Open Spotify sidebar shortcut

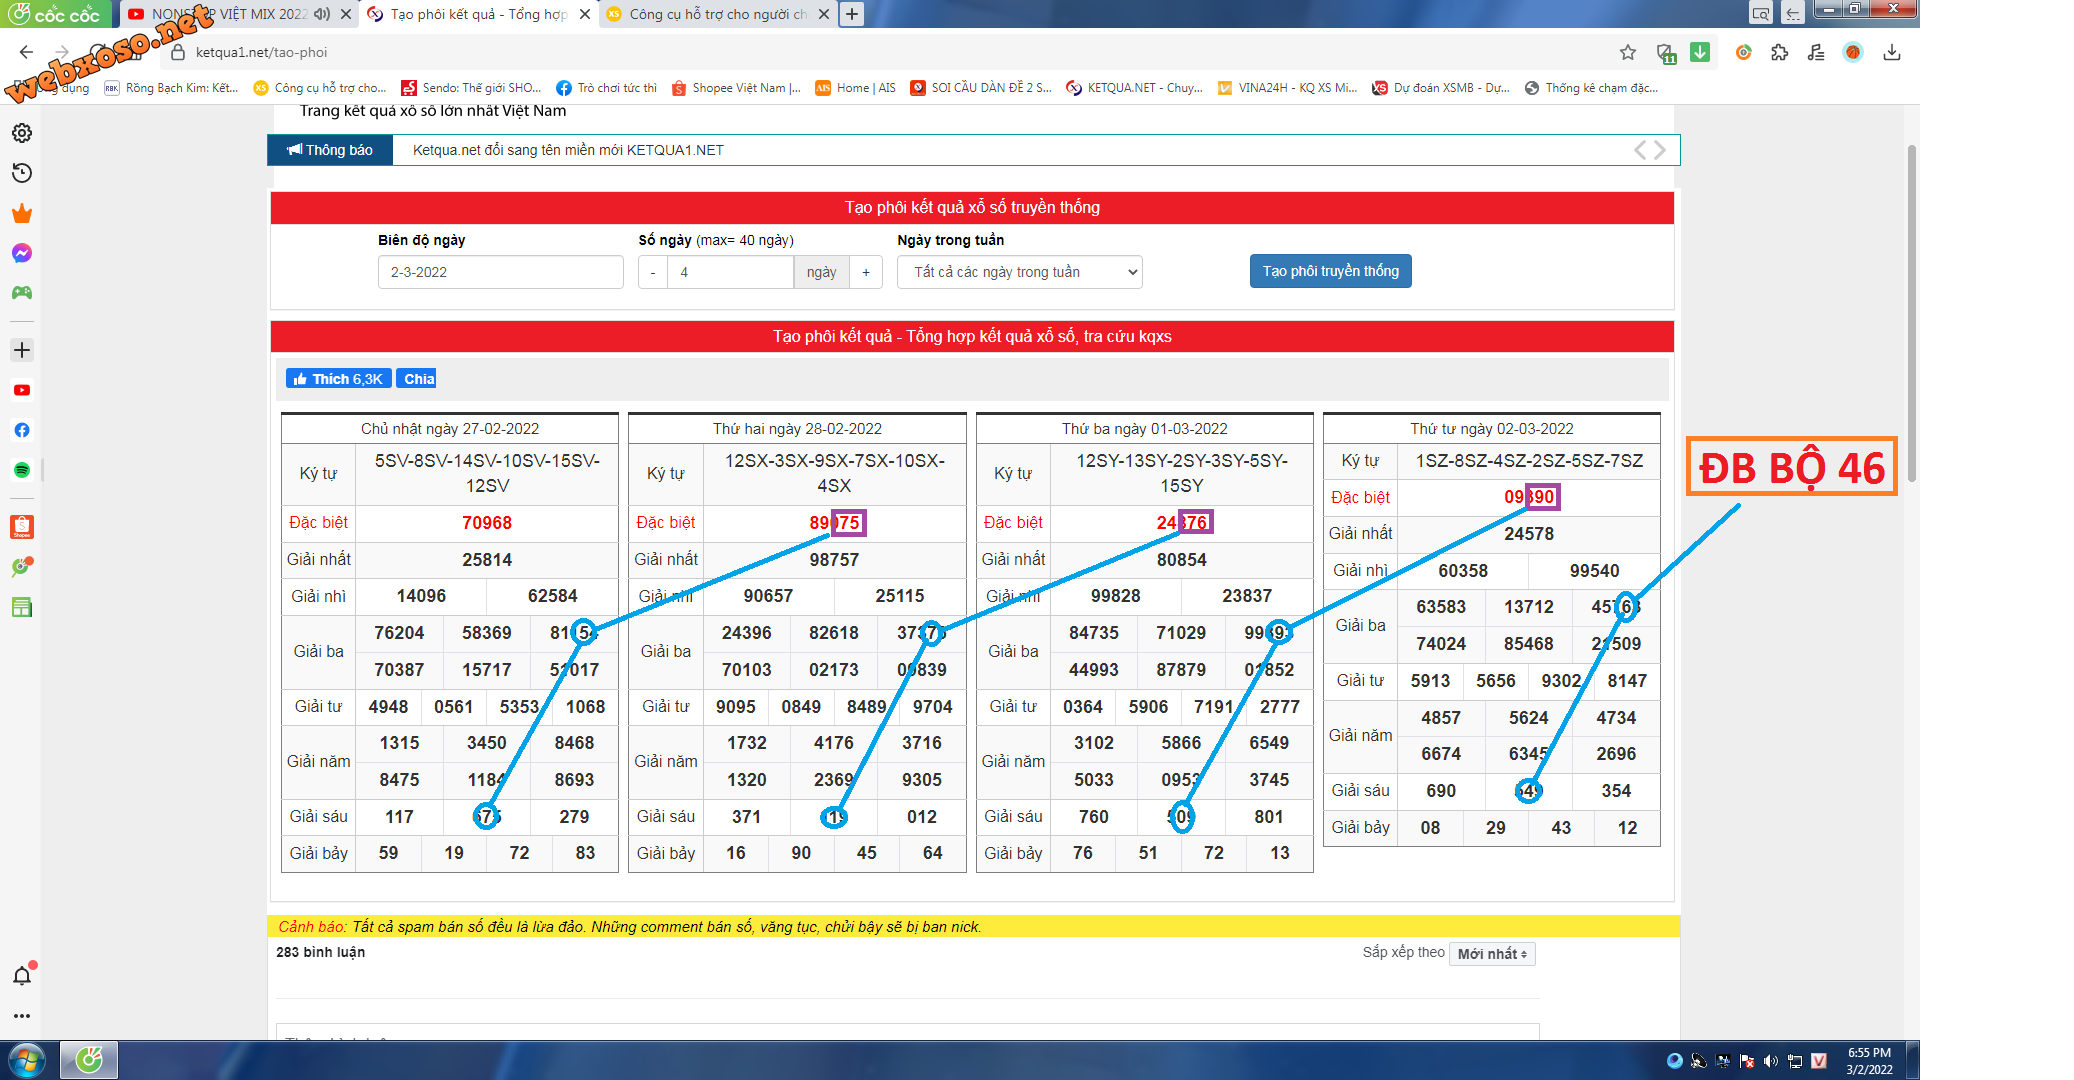tap(22, 470)
